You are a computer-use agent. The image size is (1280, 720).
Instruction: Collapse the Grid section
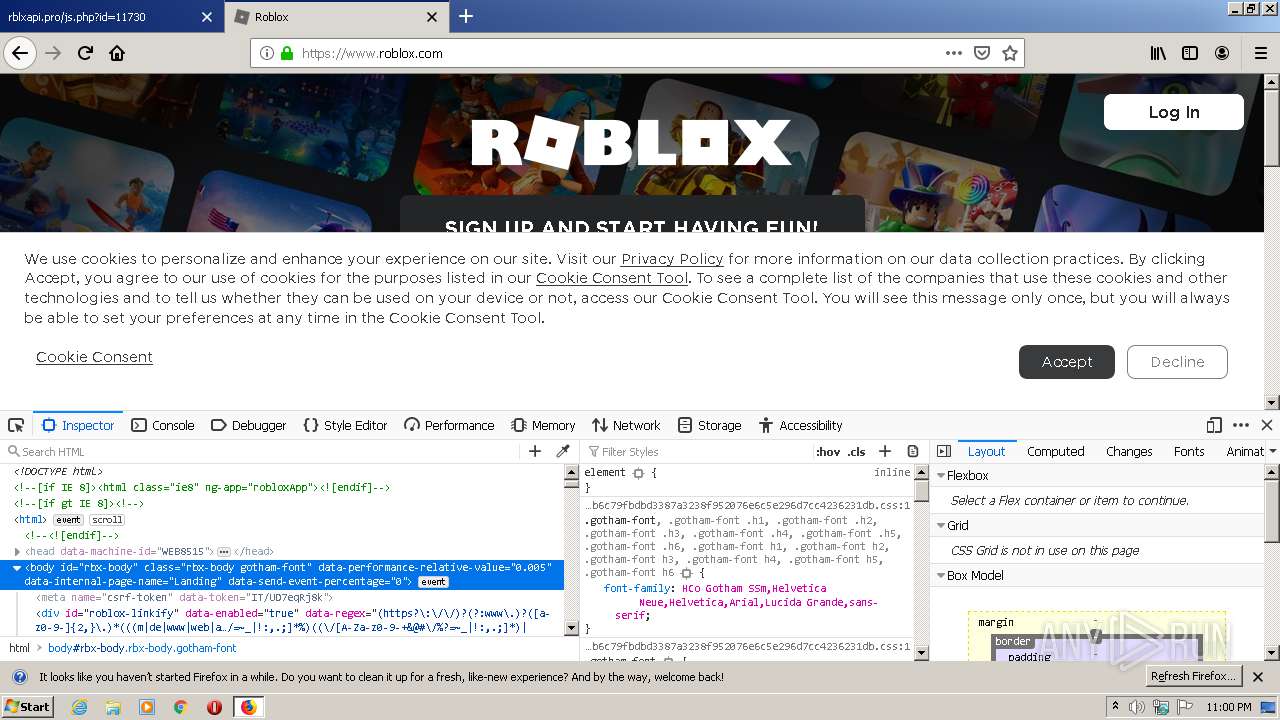click(941, 526)
